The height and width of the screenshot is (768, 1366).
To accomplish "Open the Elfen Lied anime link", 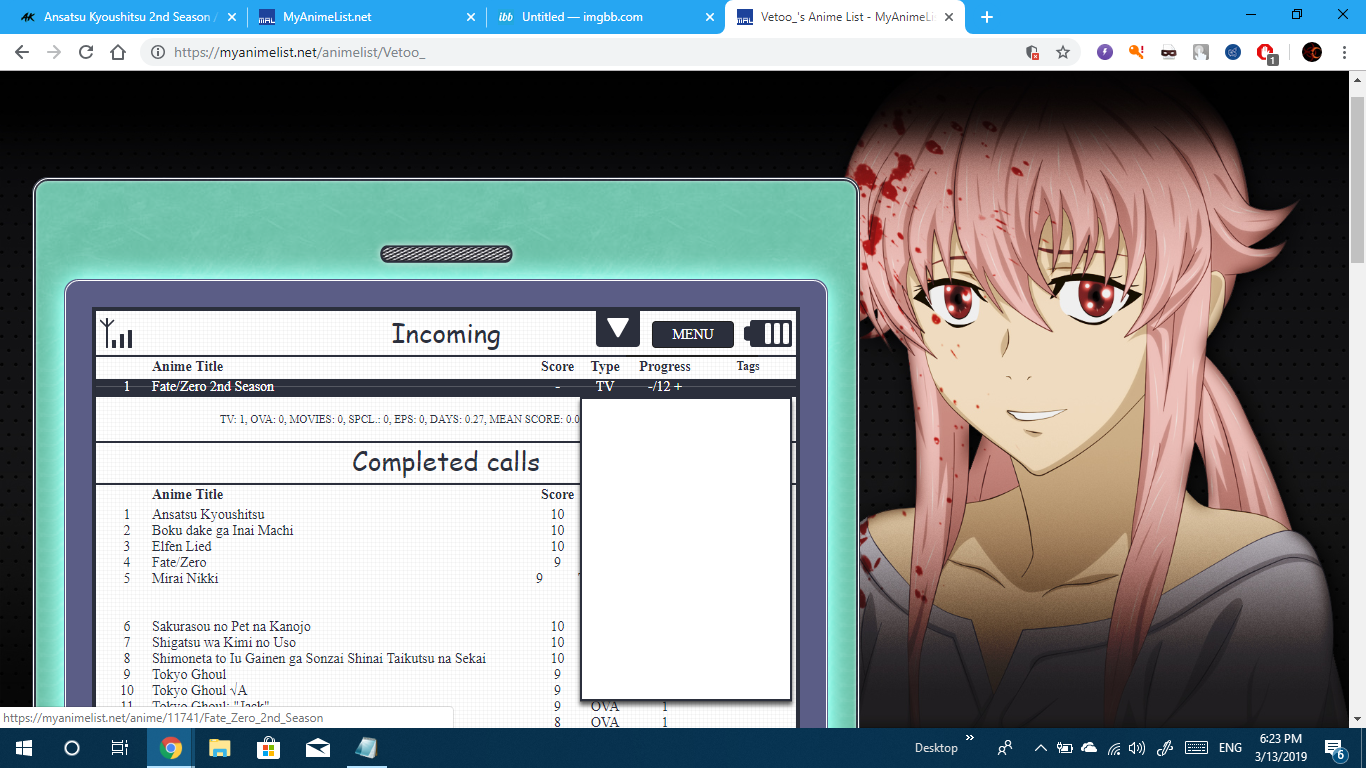I will [x=182, y=546].
